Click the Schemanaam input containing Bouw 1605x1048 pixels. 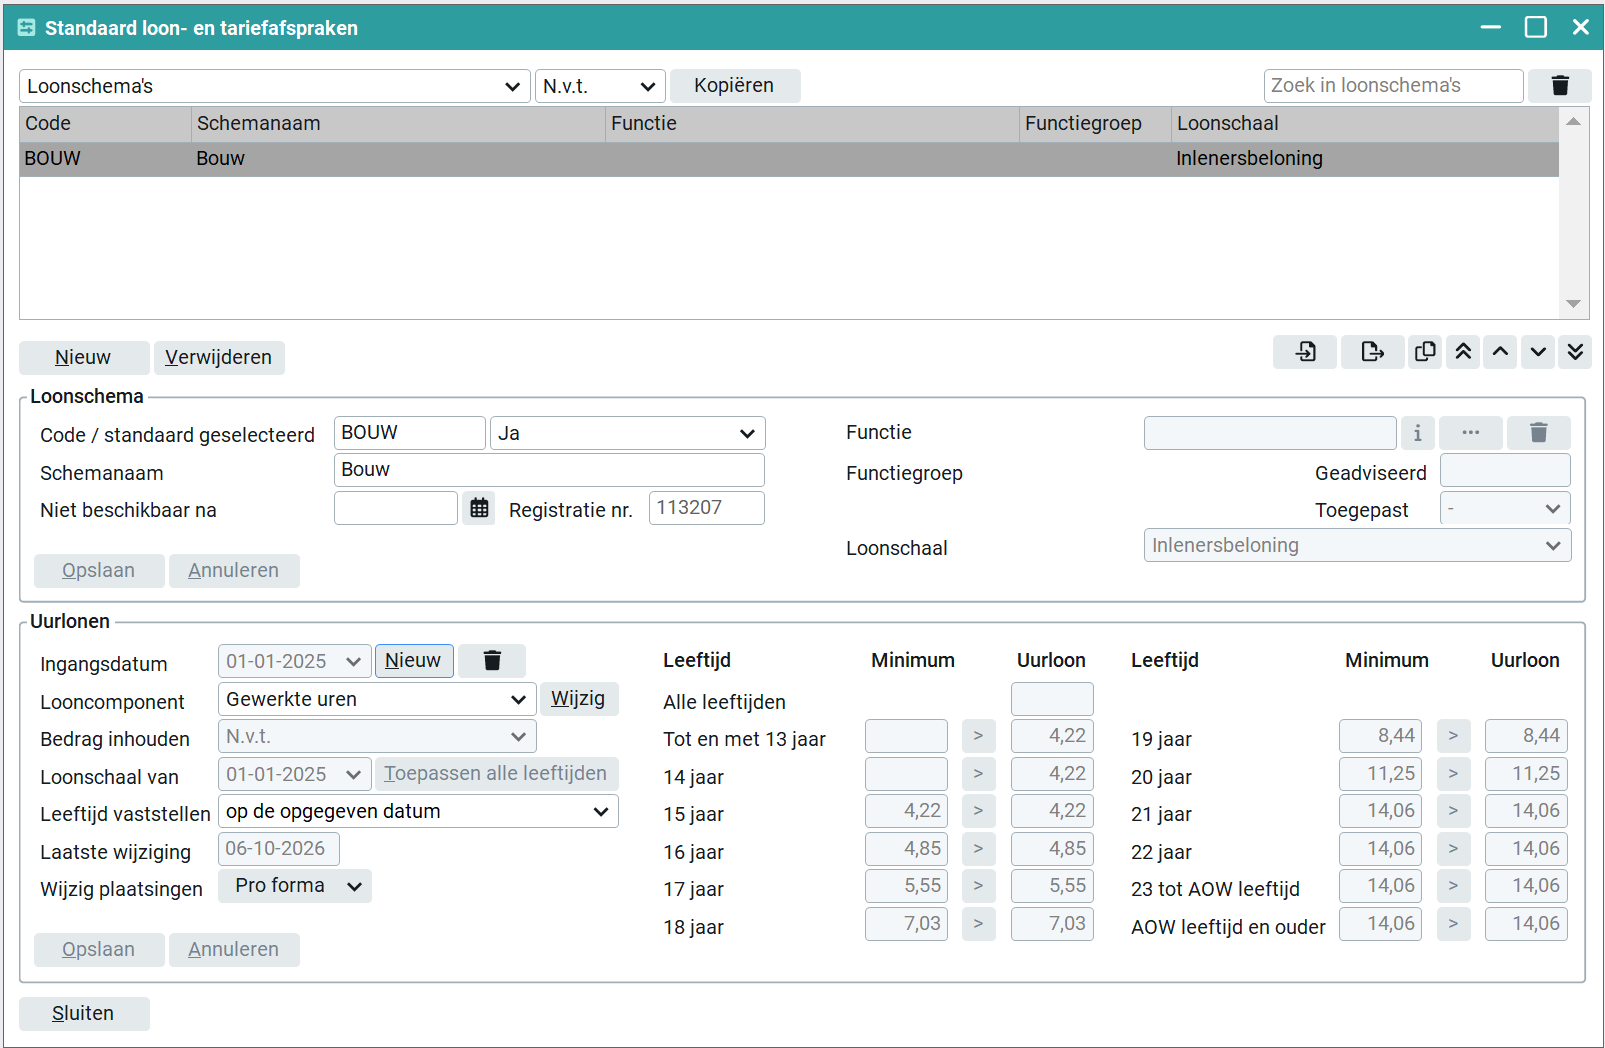[549, 470]
